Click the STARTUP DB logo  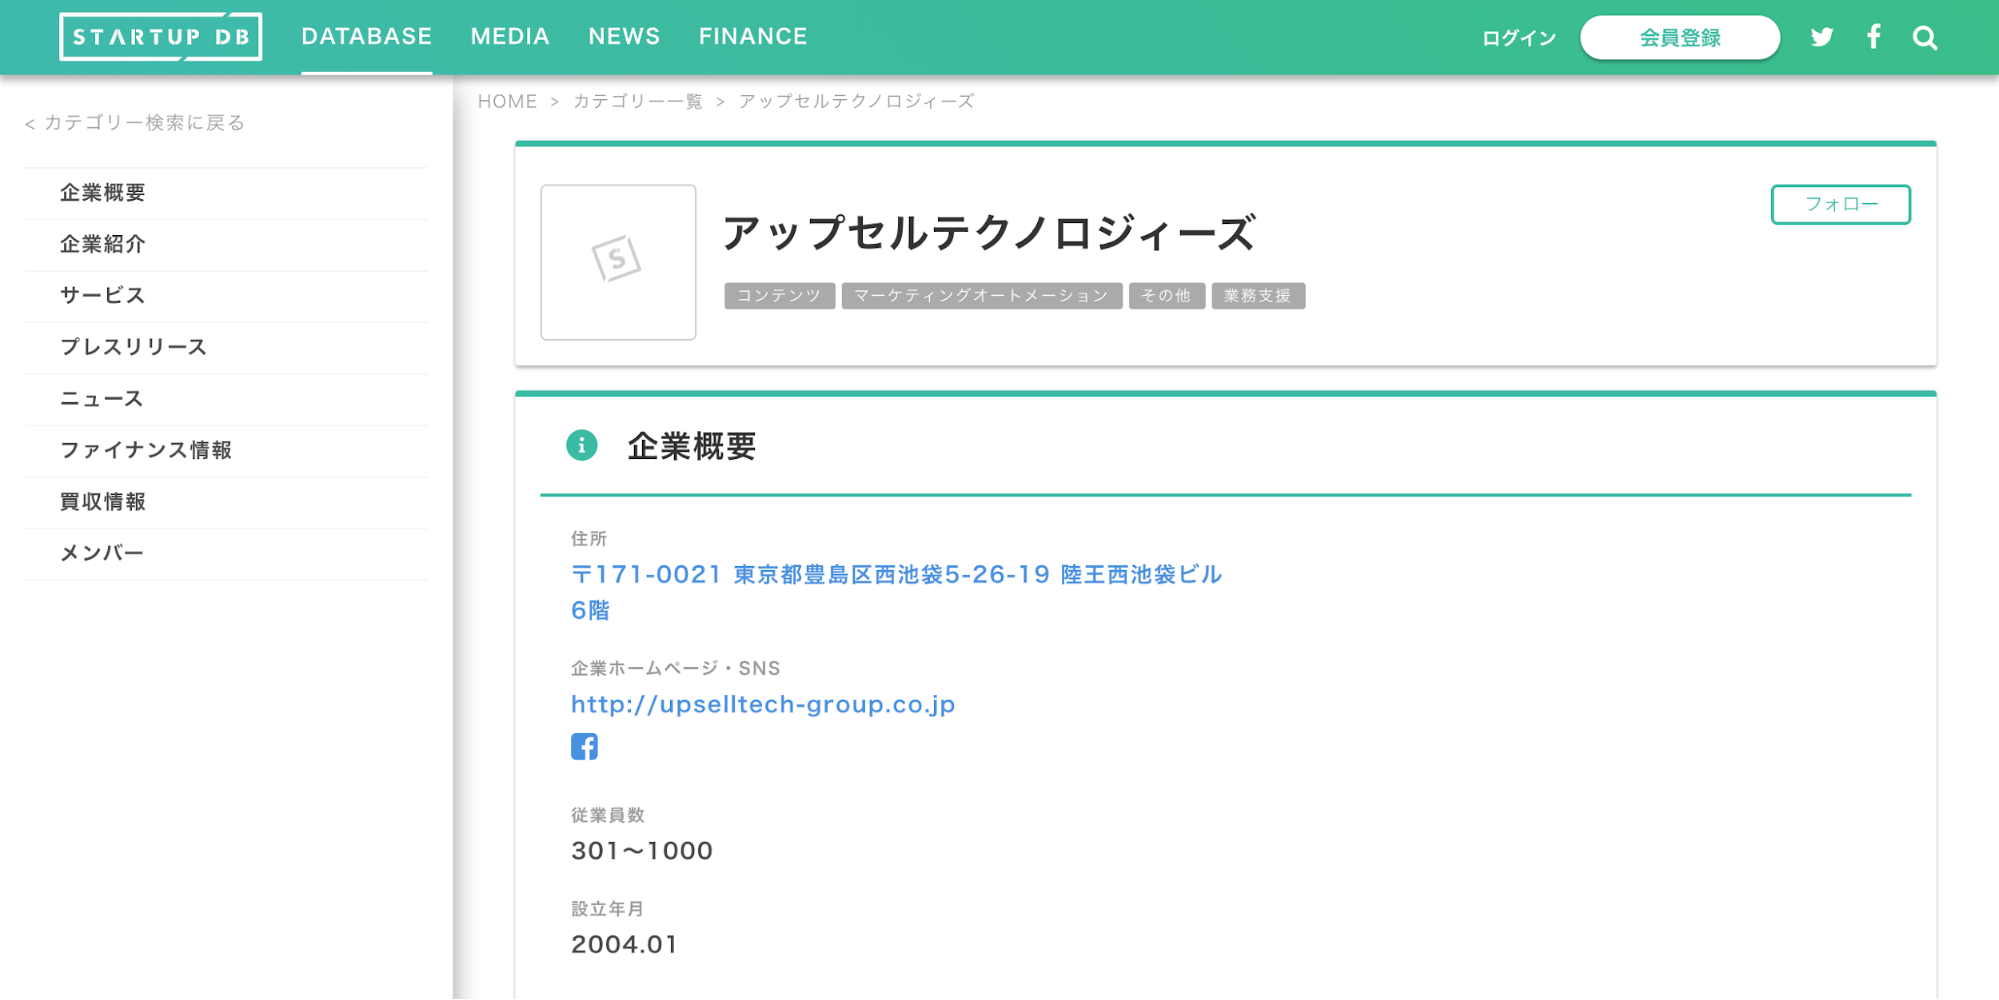pos(160,37)
